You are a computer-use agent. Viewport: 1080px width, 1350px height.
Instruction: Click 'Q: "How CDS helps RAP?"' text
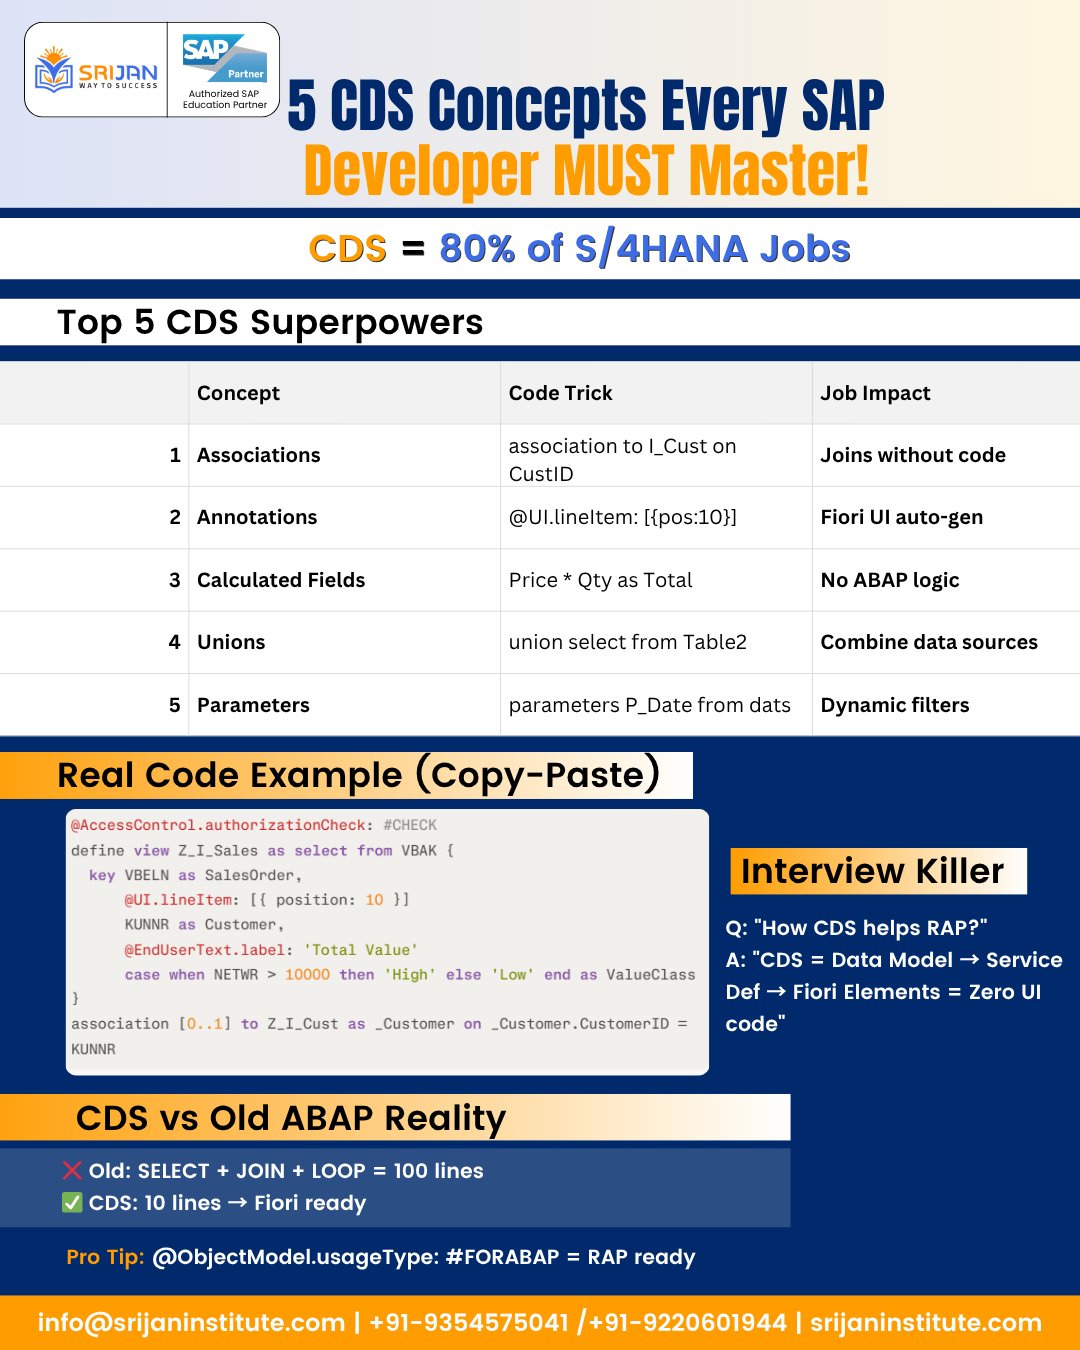coord(856,928)
